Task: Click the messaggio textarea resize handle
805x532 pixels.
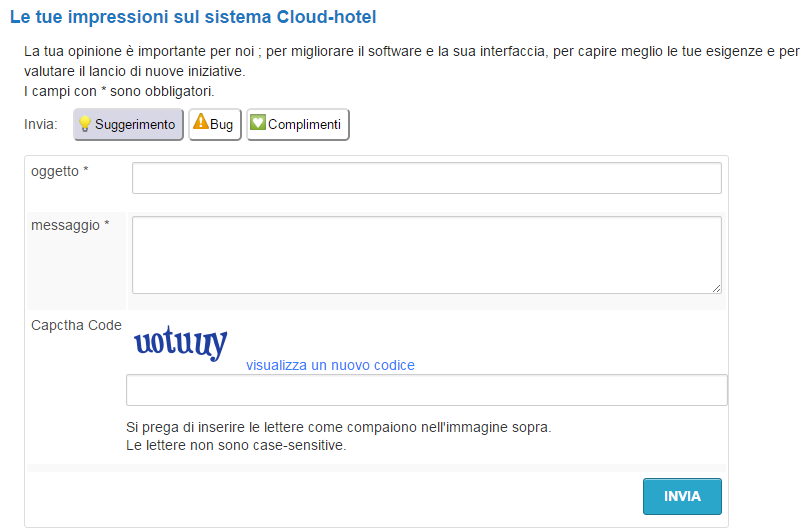Action: coord(716,289)
